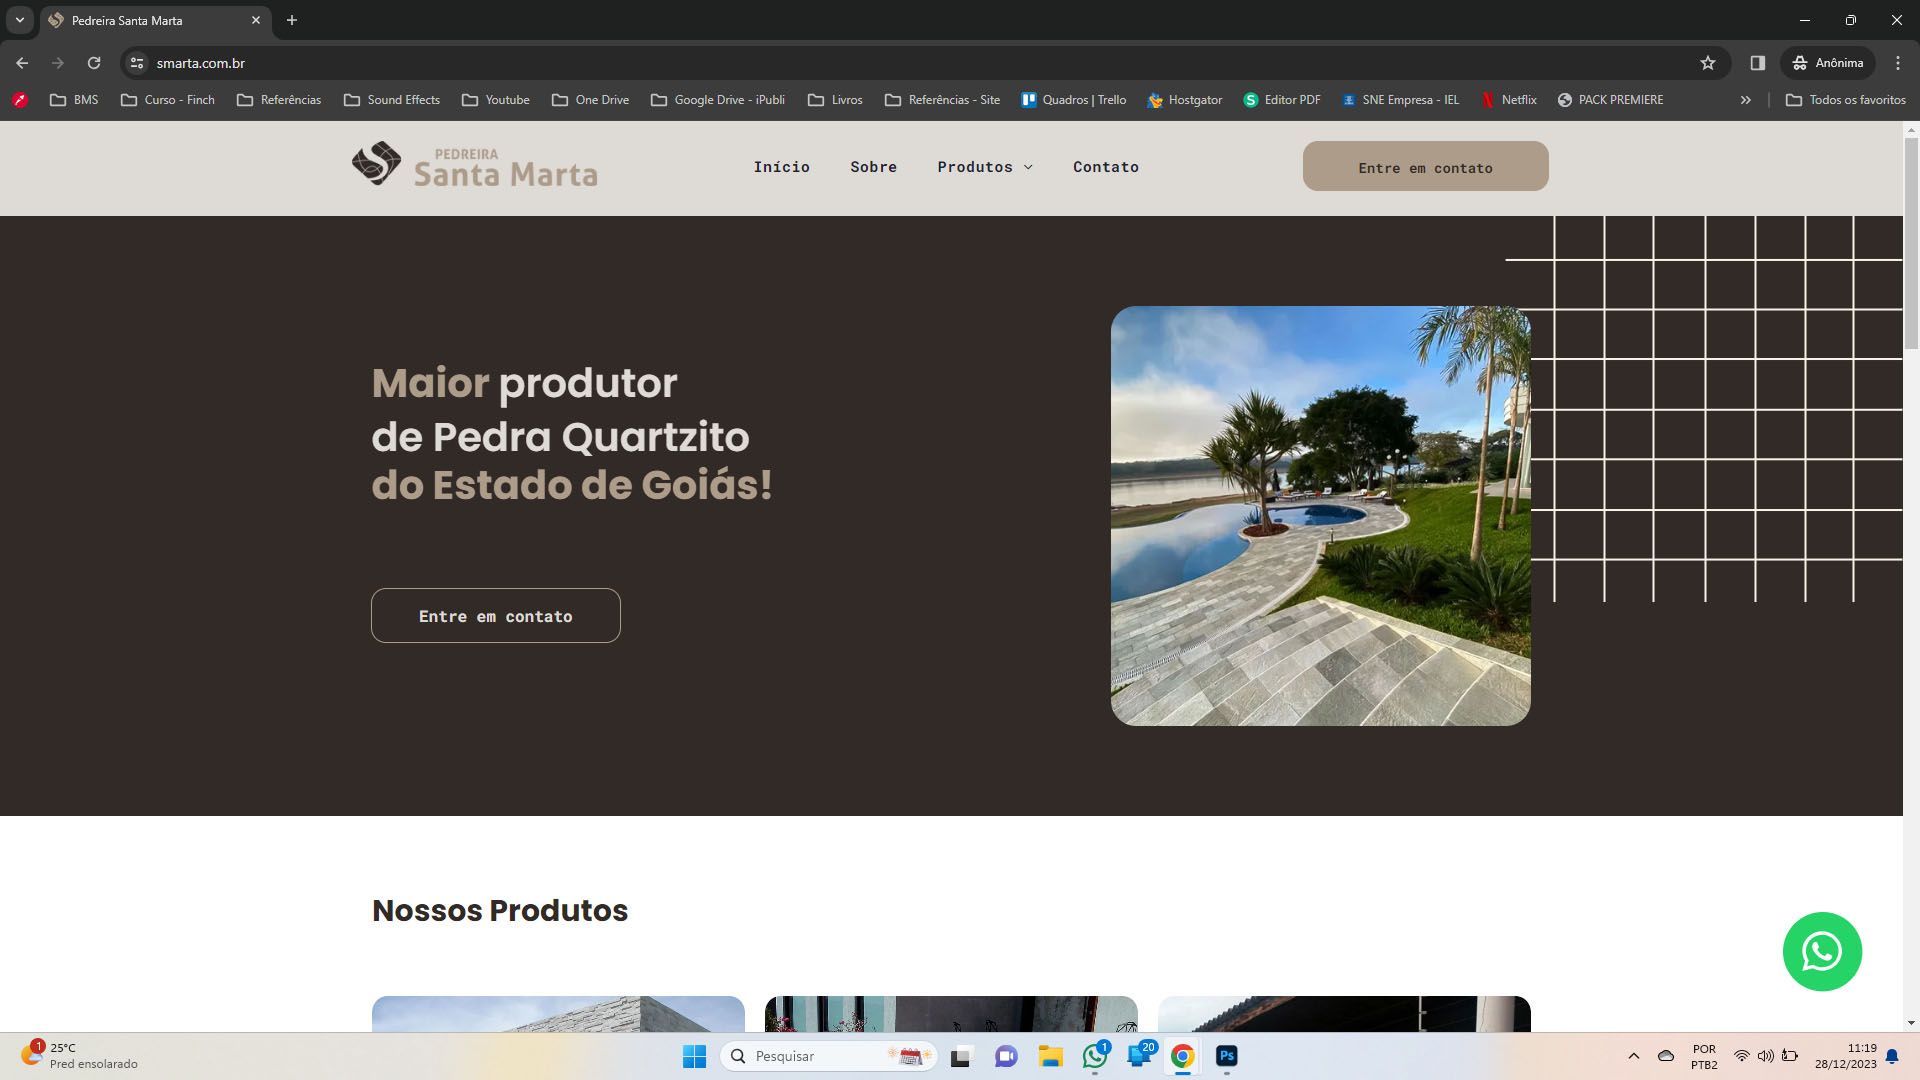Open File Explorer from the taskbar
This screenshot has width=1920, height=1080.
tap(1050, 1056)
